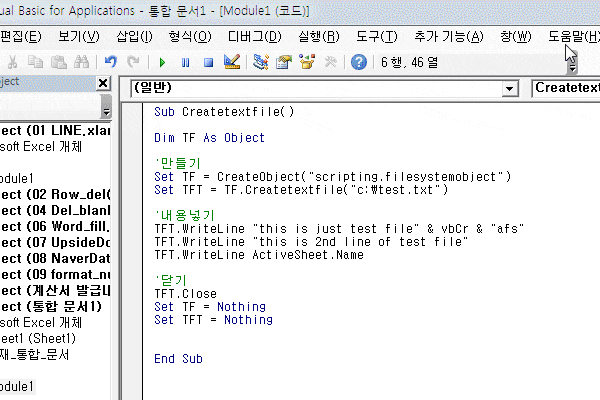Click the code window margin indicator bar
Image resolution: width=600 pixels, height=400 pixels.
pyautogui.click(x=132, y=251)
